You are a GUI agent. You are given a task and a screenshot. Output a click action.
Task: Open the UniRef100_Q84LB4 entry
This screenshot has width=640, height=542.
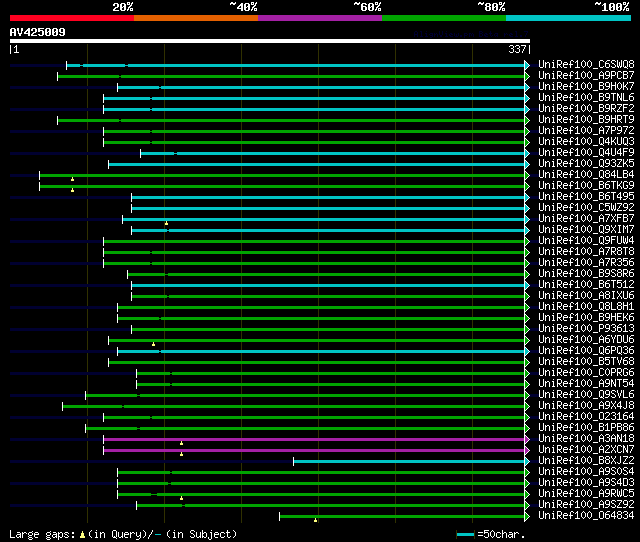point(586,175)
